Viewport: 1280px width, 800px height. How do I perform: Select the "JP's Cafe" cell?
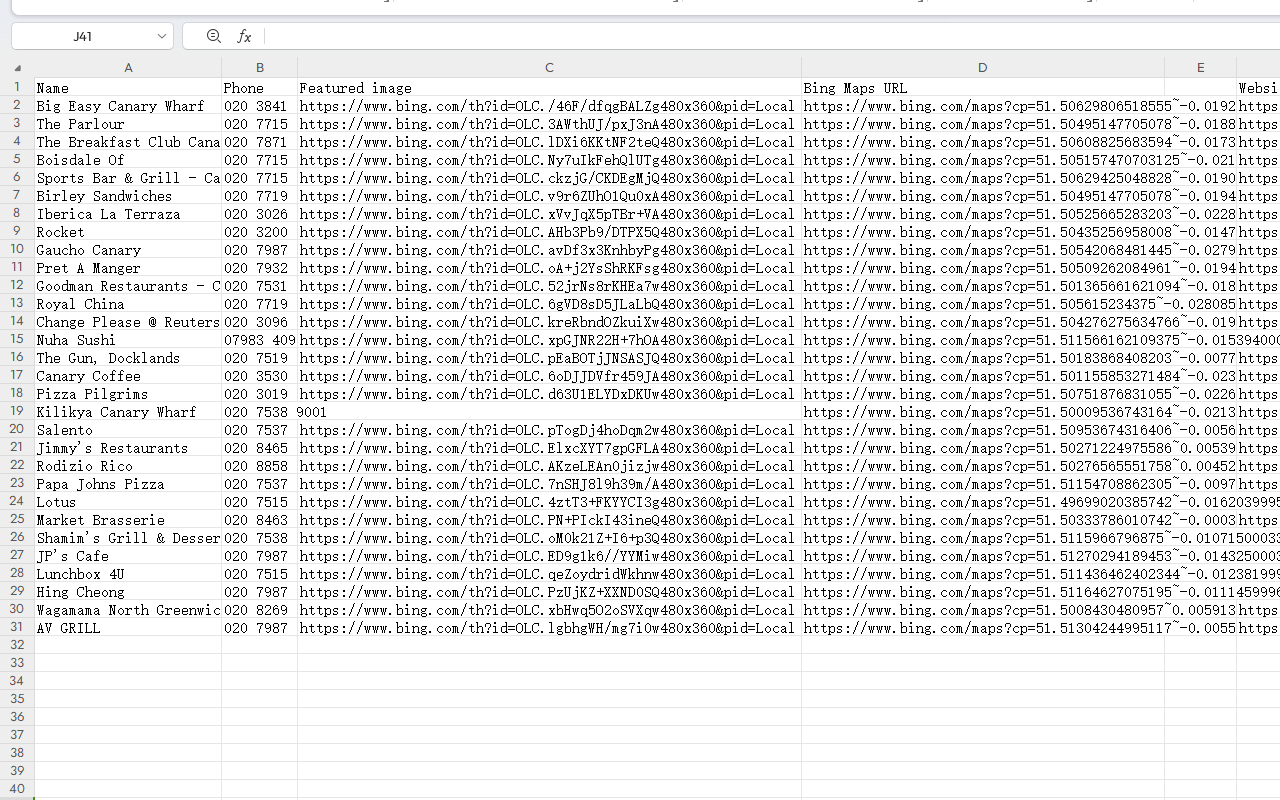point(128,556)
